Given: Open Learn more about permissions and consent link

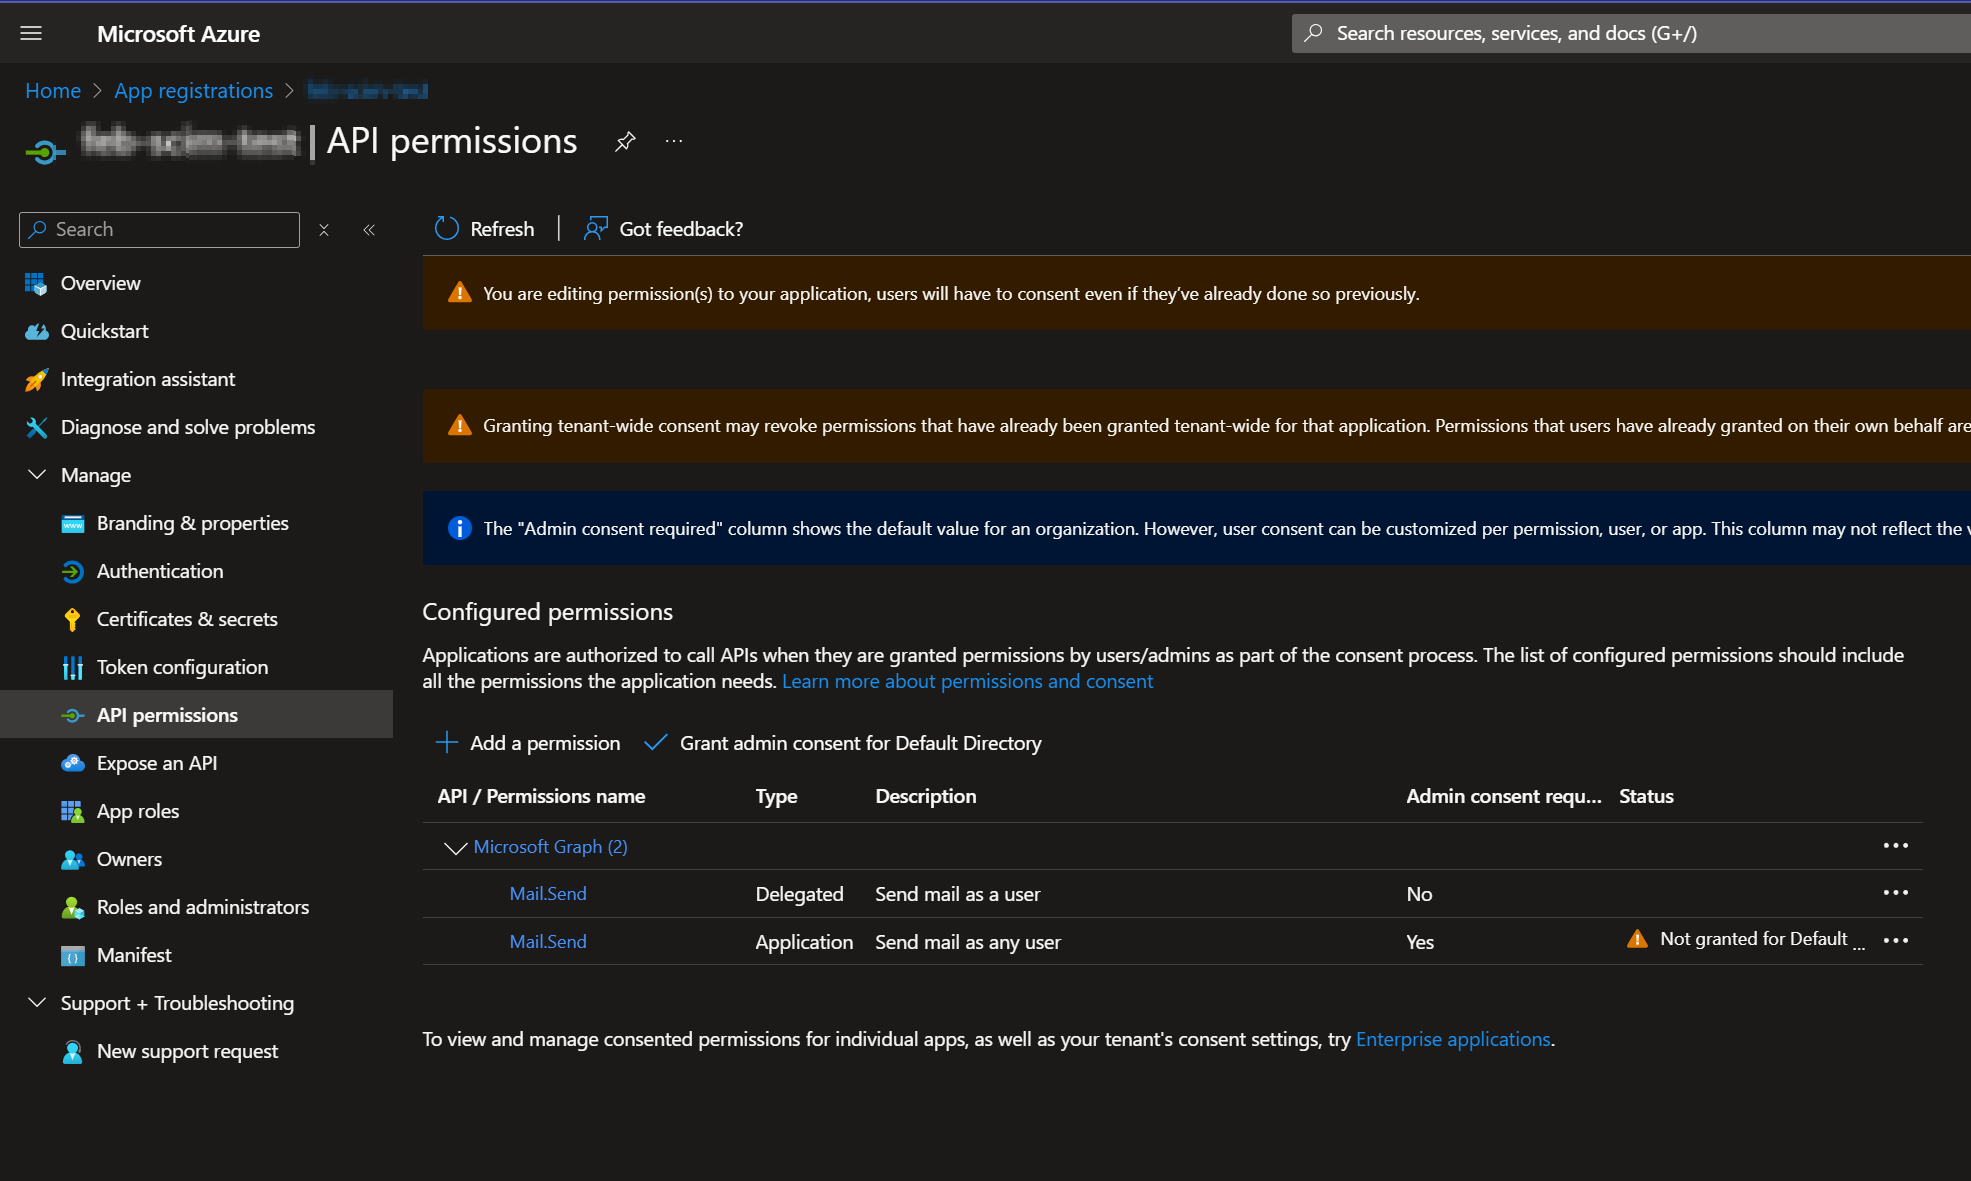Looking at the screenshot, I should pos(967,681).
